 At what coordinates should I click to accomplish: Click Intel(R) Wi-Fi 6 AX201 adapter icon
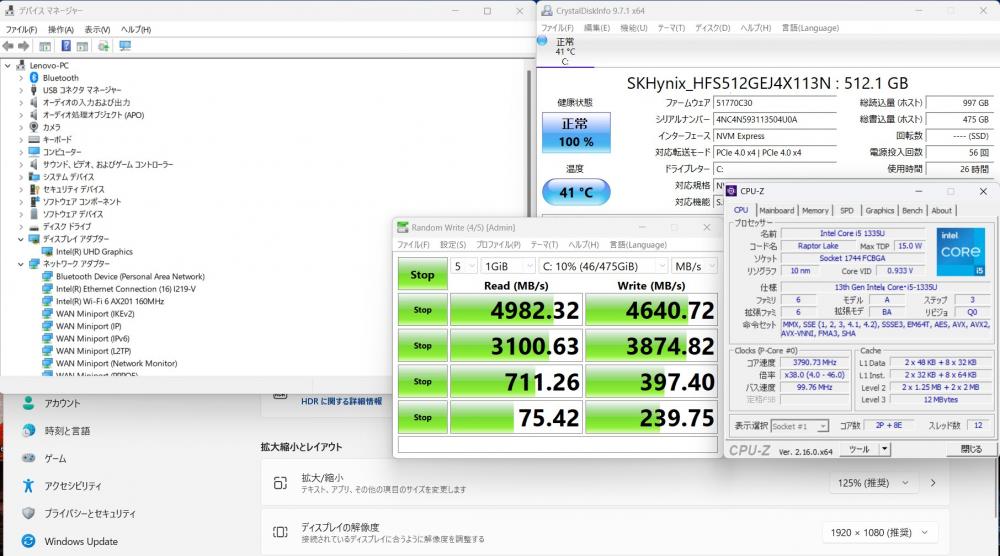tap(47, 301)
